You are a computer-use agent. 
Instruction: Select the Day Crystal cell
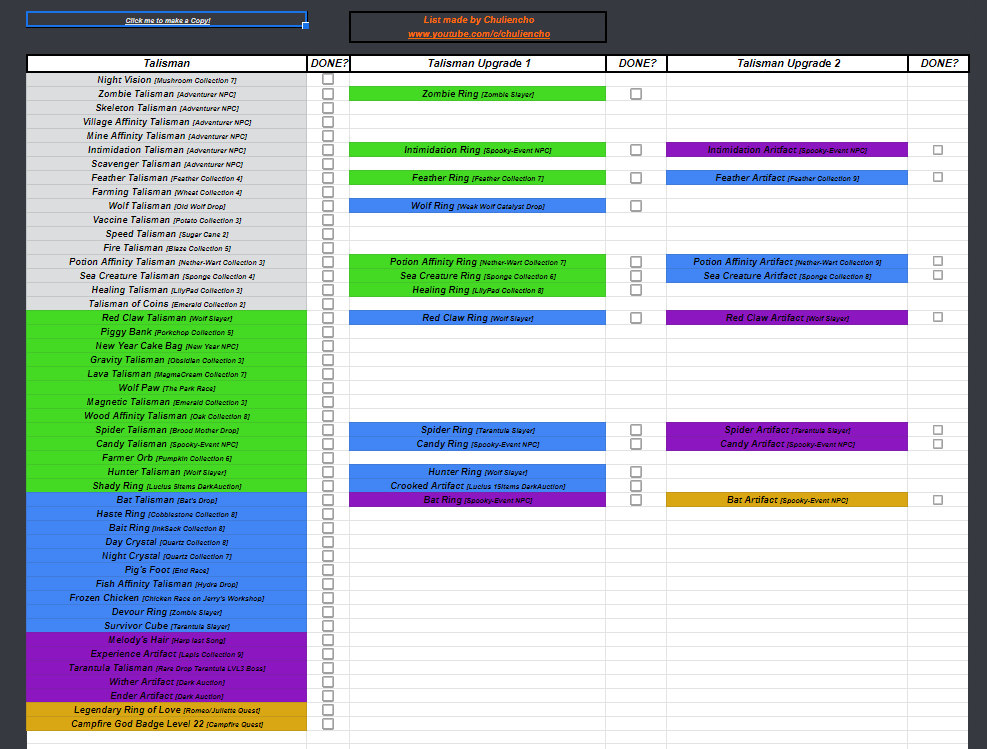[167, 542]
